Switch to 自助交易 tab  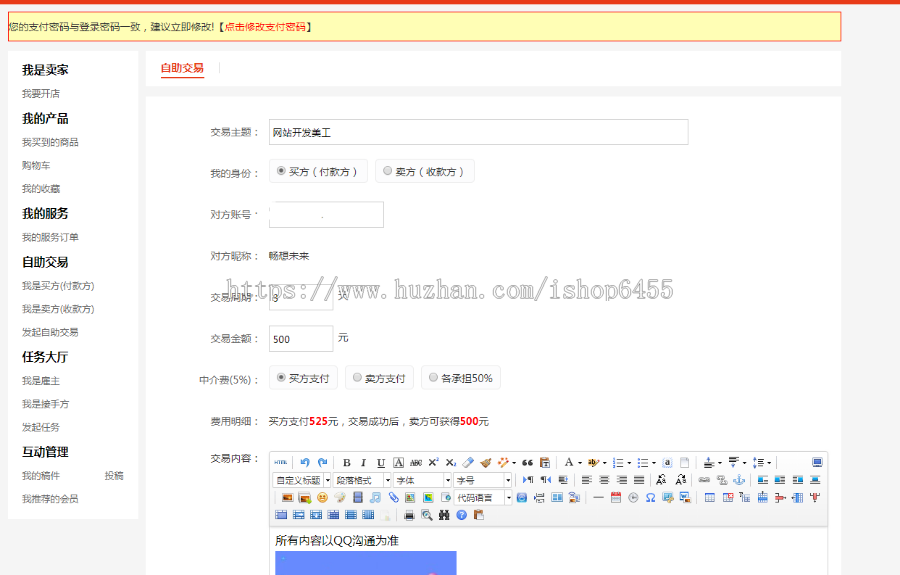click(x=182, y=68)
